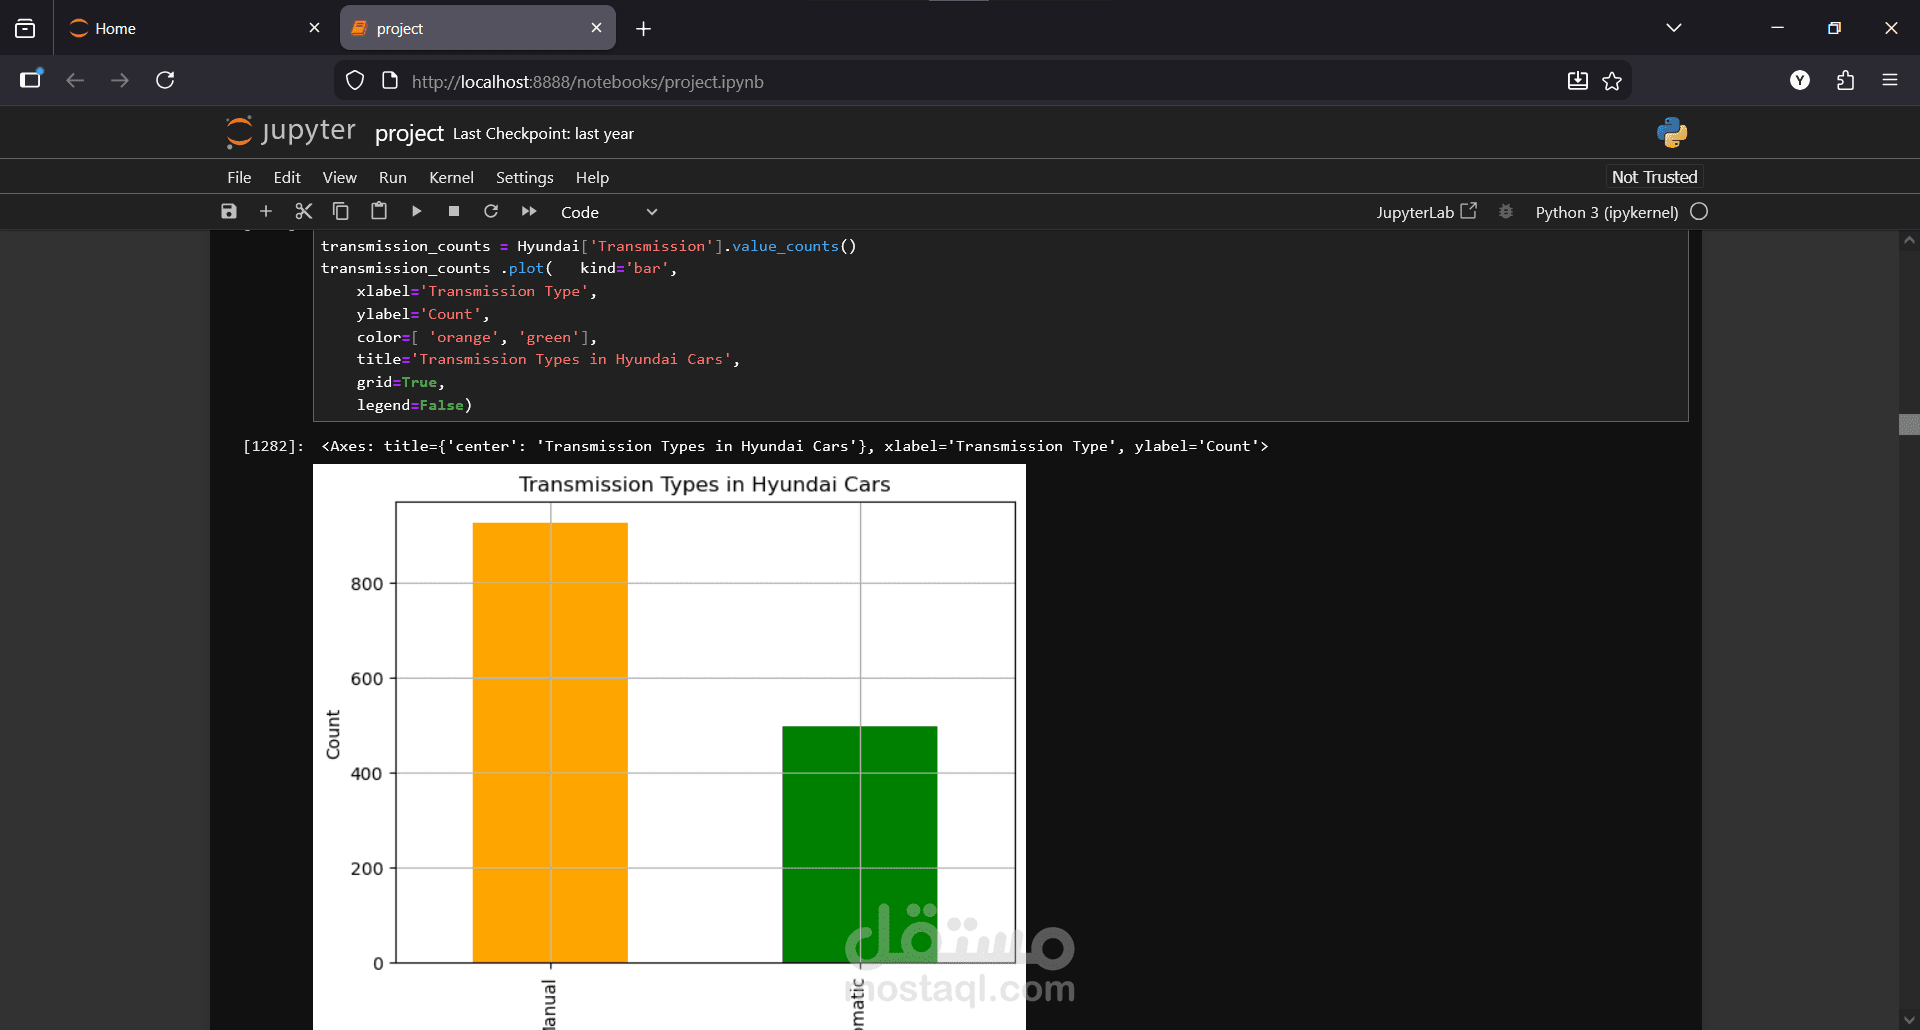
Task: Click the Not Trusted notebook button
Action: pyautogui.click(x=1654, y=177)
